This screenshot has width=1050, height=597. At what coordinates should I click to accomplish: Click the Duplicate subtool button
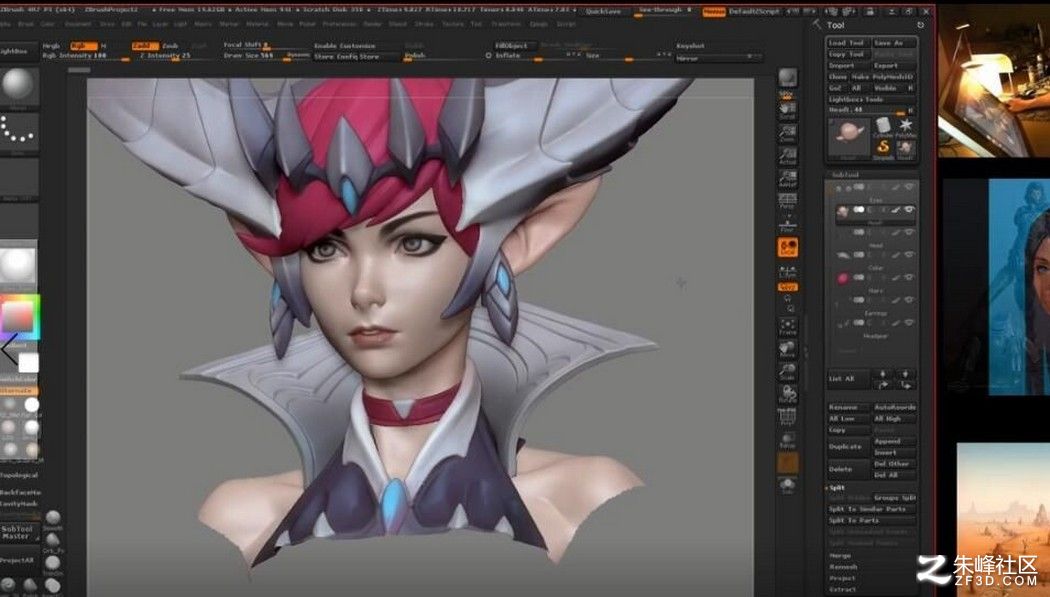848,446
